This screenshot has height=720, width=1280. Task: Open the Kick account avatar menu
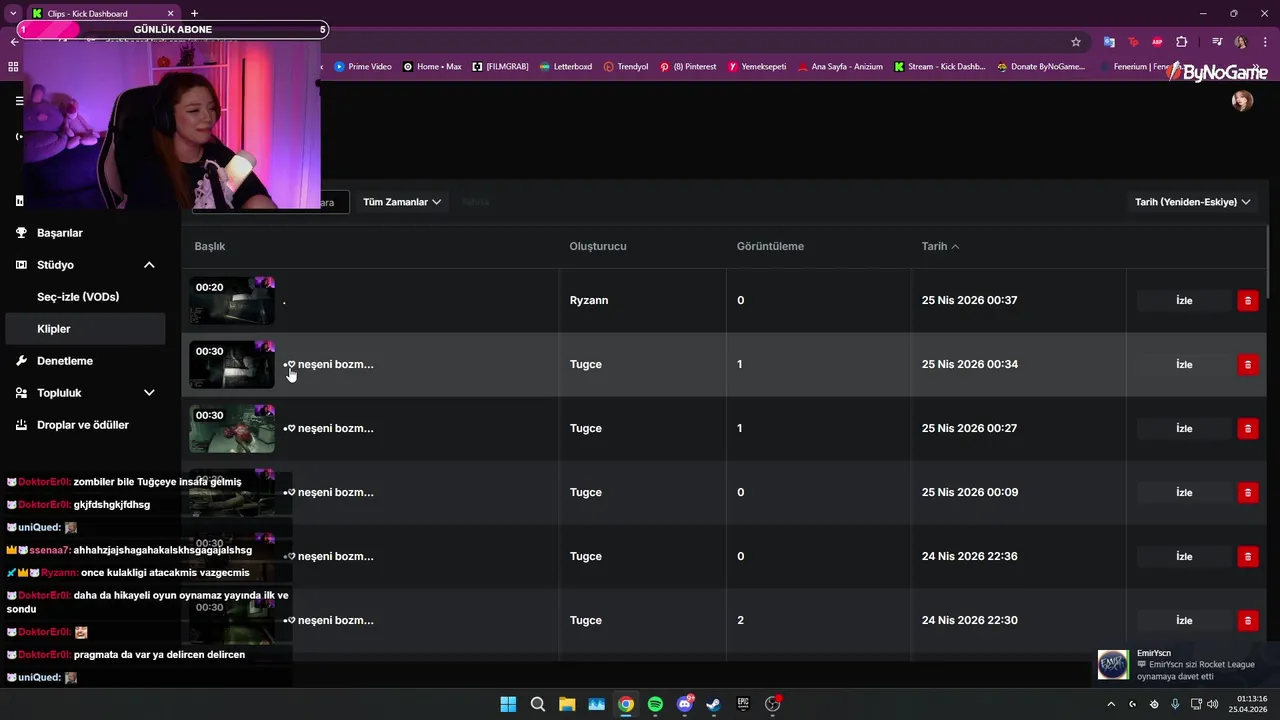click(1243, 101)
